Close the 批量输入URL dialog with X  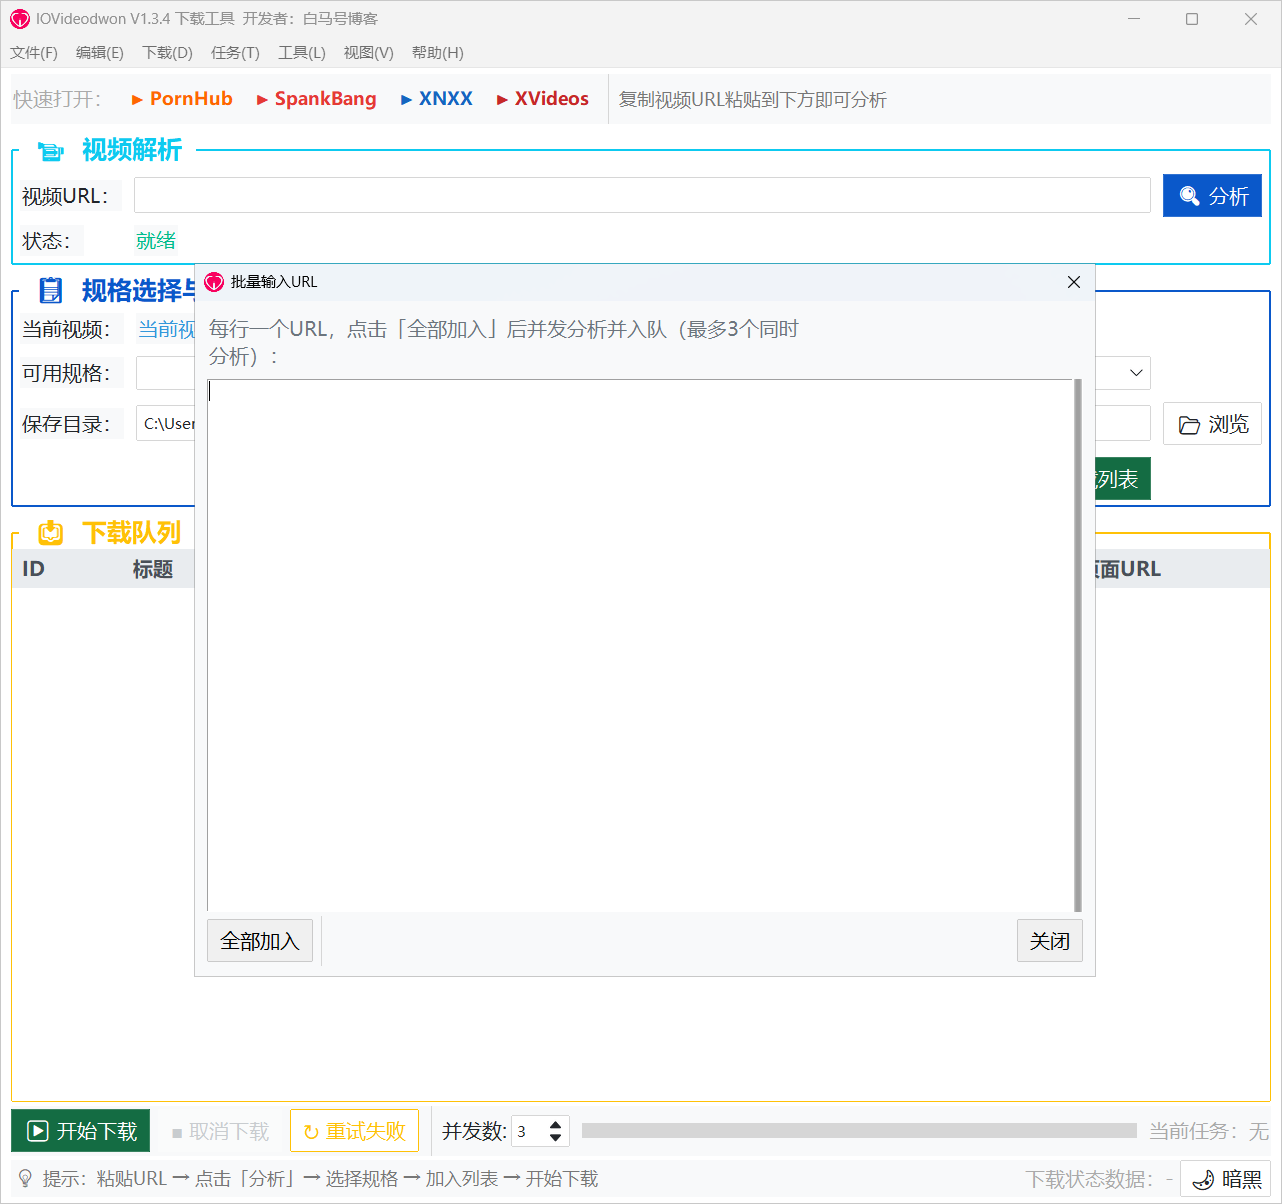(1074, 282)
